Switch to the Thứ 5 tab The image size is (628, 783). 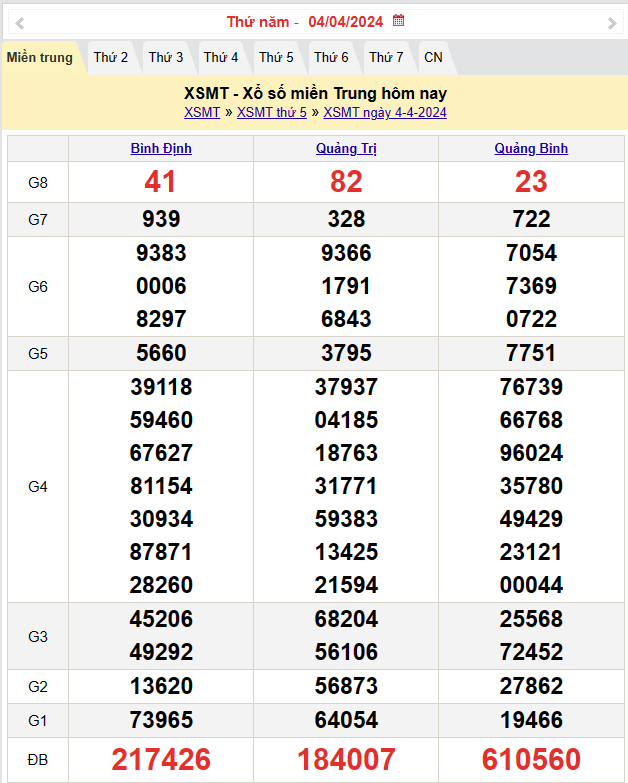coord(276,58)
